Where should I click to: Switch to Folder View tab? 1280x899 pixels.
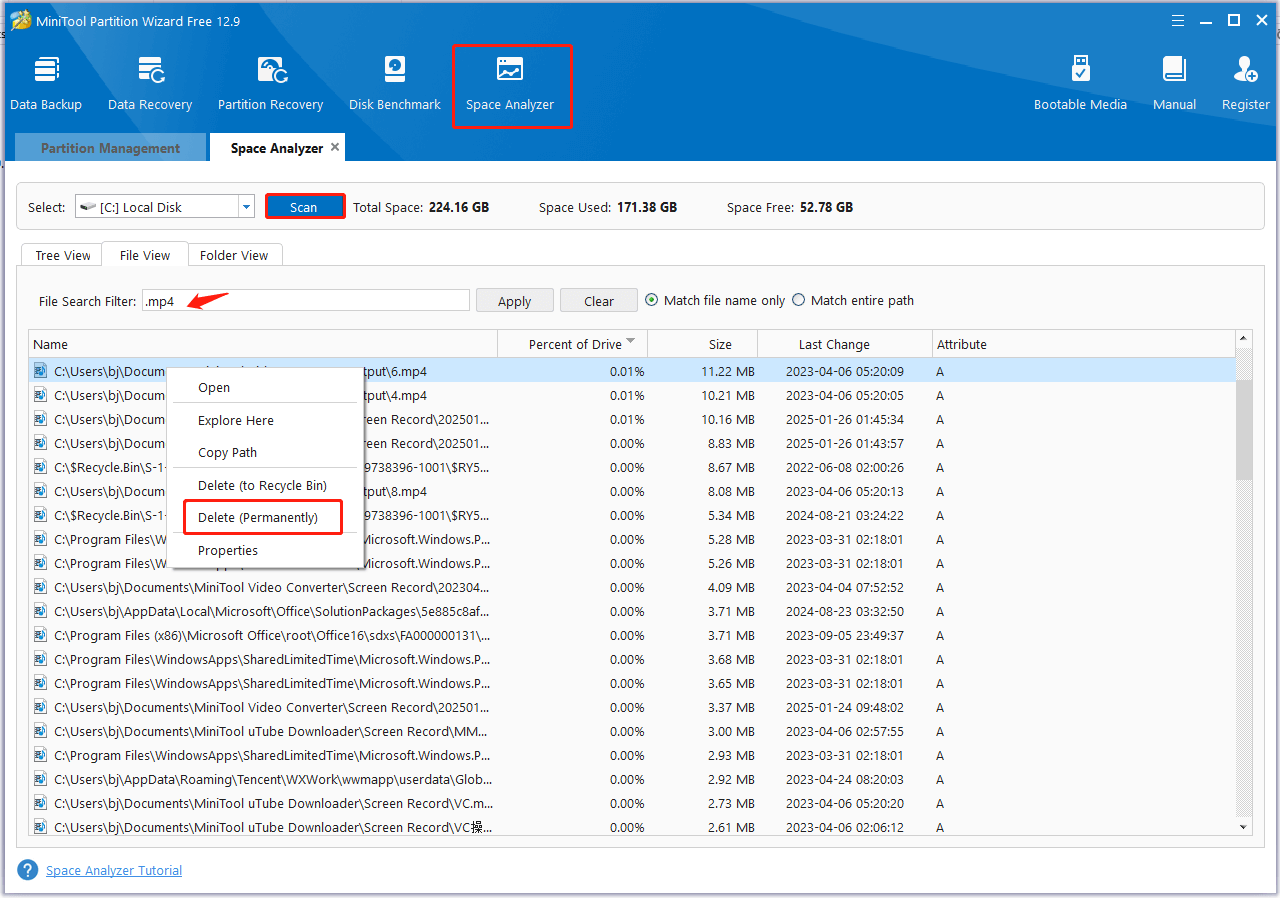coord(234,255)
